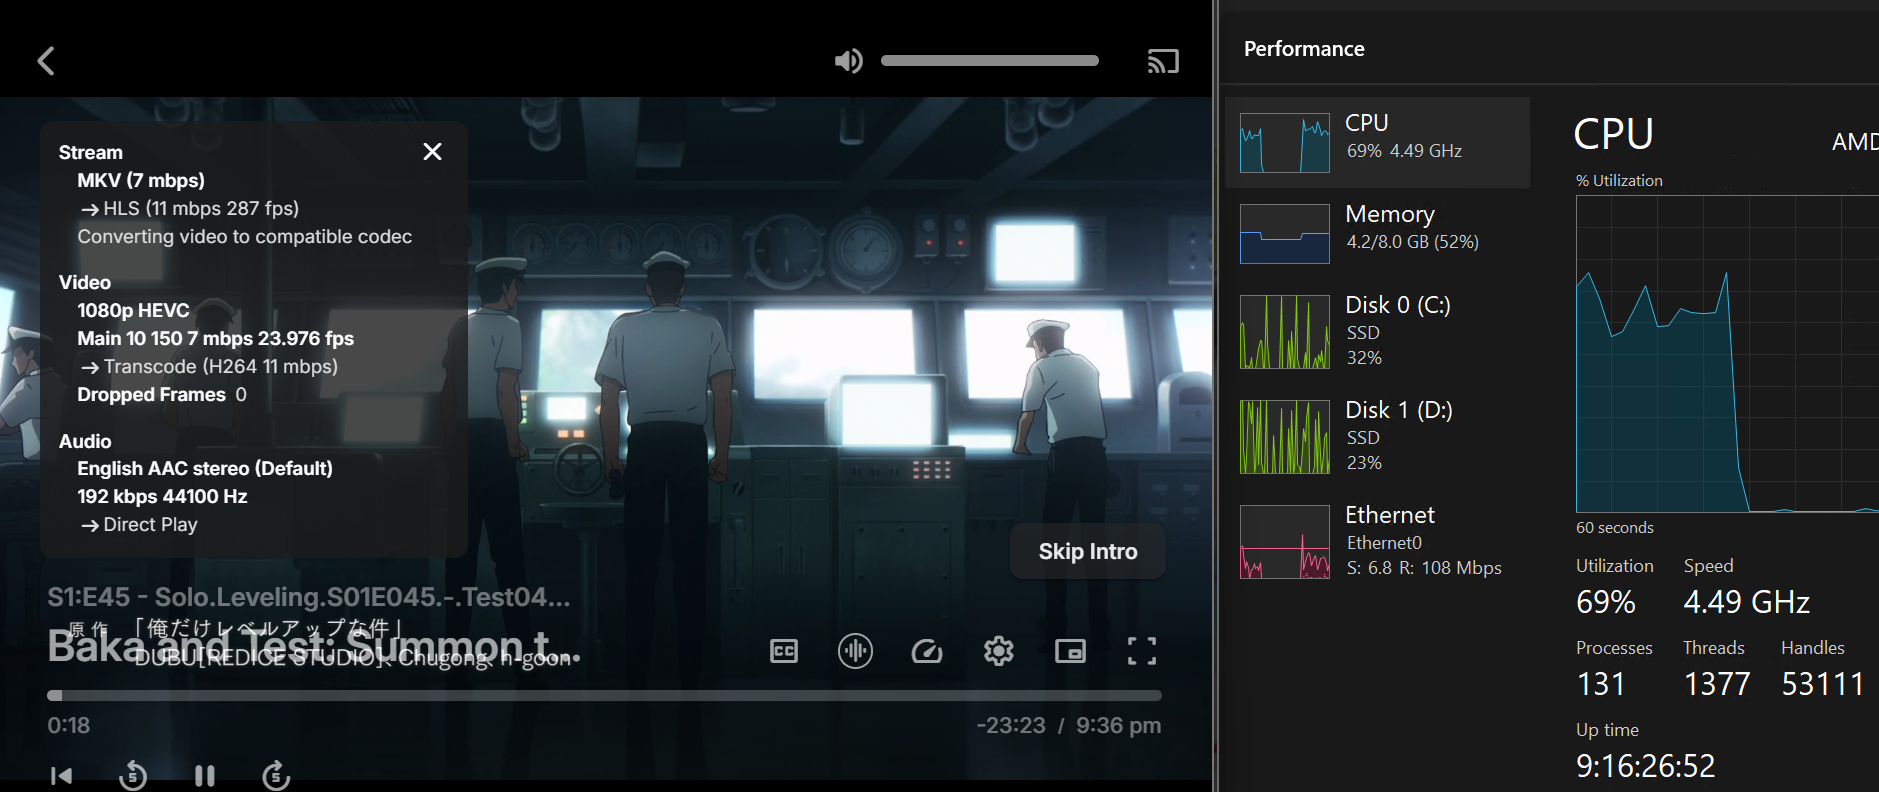Rewind five seconds
Viewport: 1879px width, 792px height.
(133, 776)
